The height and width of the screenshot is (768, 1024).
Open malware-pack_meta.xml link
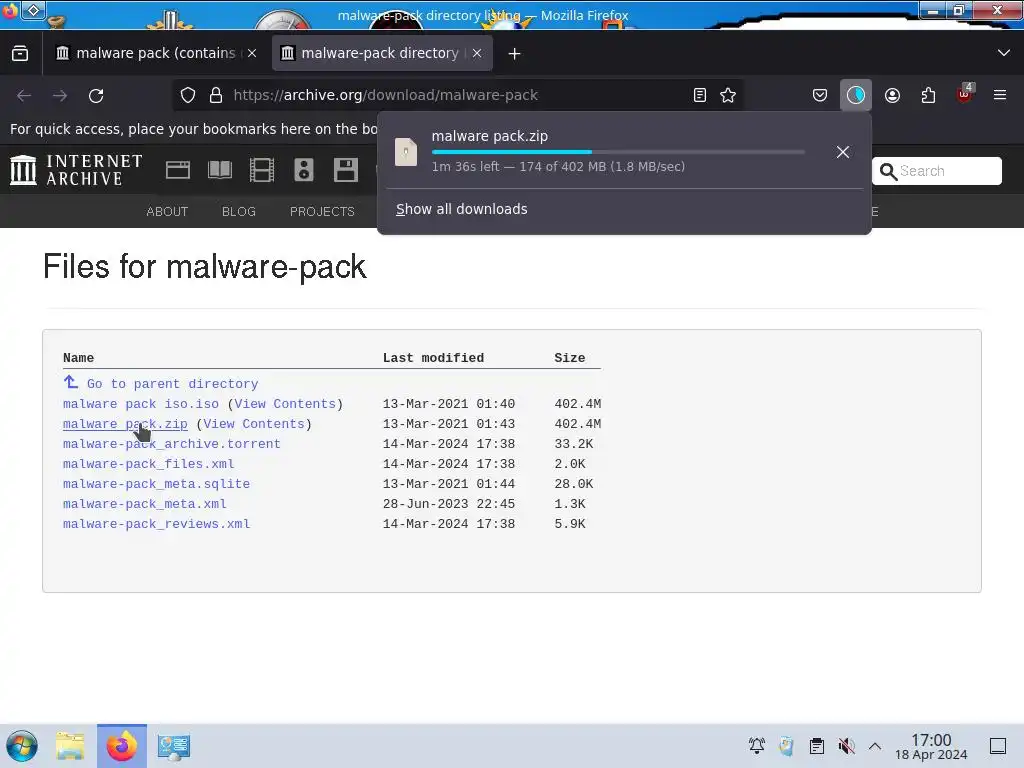point(144,504)
